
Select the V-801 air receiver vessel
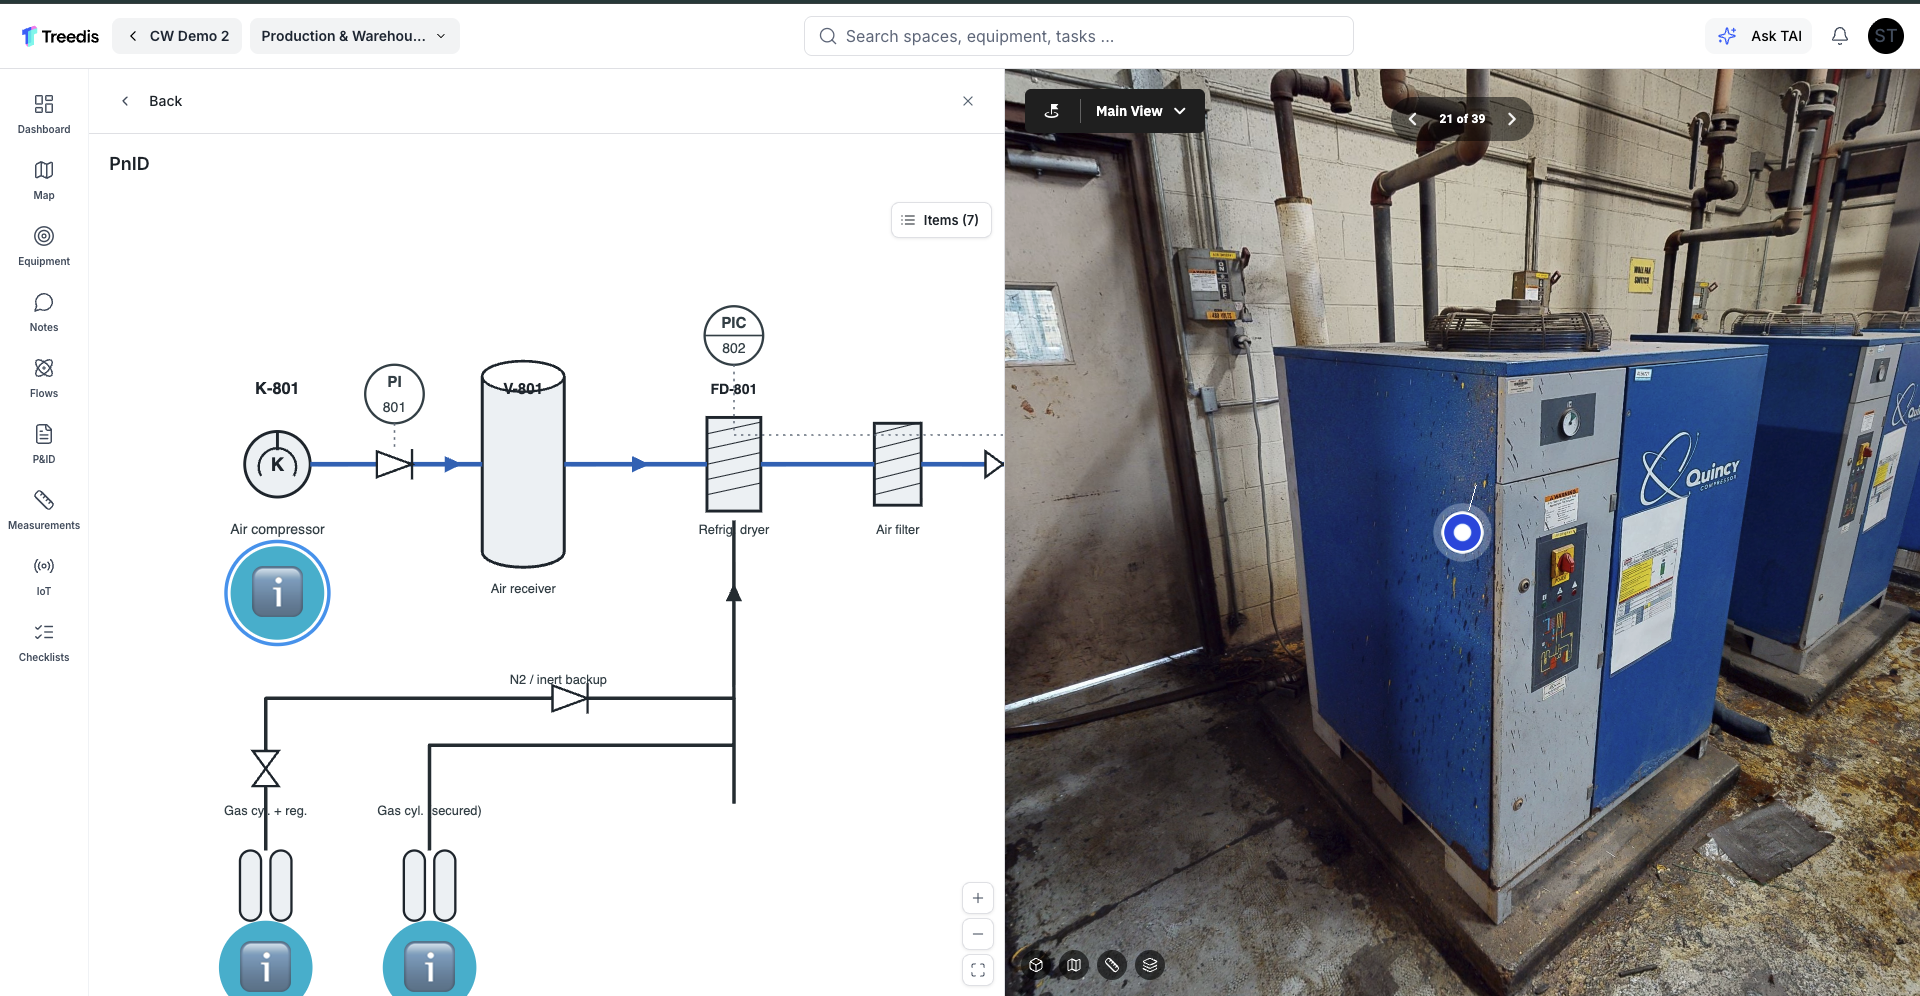(x=523, y=464)
